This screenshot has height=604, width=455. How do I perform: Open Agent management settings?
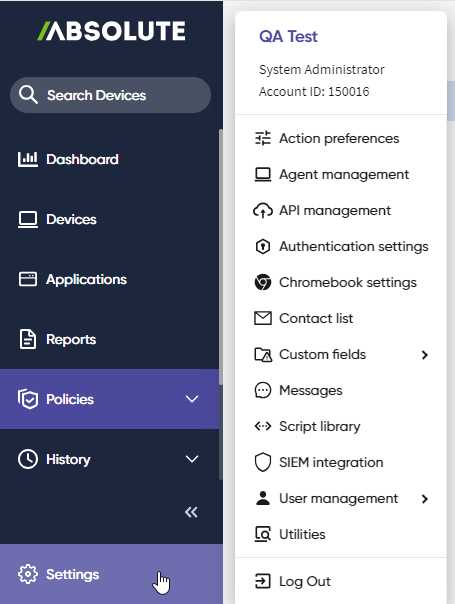pos(341,174)
